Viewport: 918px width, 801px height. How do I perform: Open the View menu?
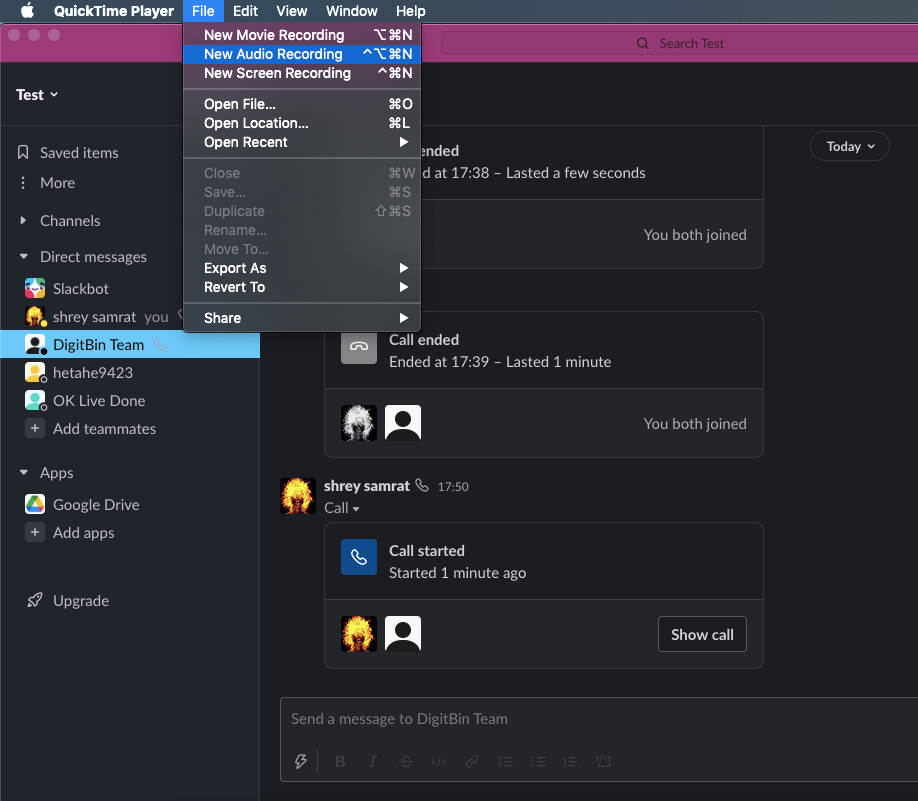click(292, 11)
